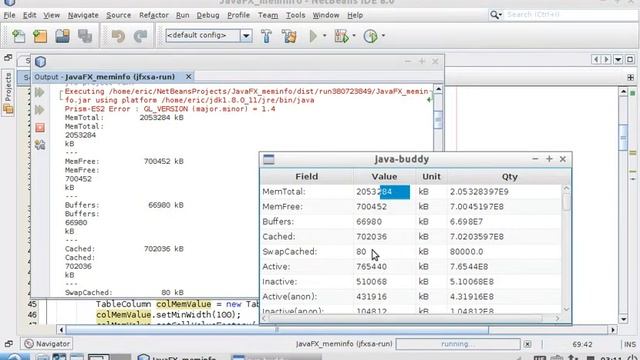Image resolution: width=640 pixels, height=360 pixels.
Task: Select the Buffers: field cell in table
Action: [x=307, y=222]
